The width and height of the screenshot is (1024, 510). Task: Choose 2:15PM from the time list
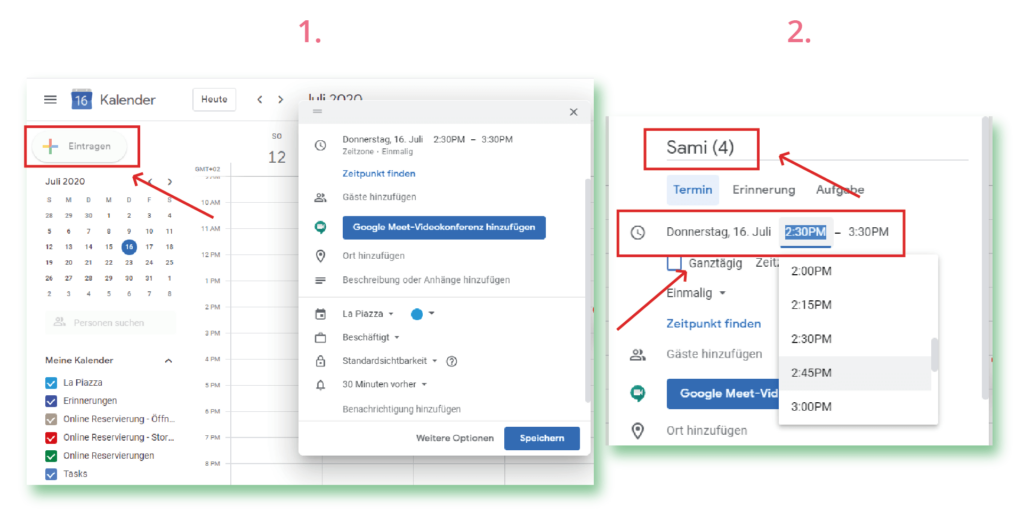(x=855, y=305)
